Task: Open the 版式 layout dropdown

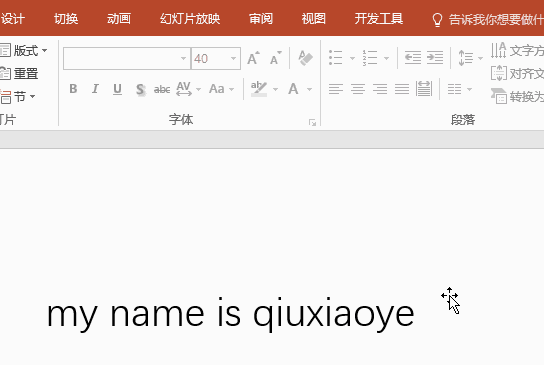Action: [24, 51]
